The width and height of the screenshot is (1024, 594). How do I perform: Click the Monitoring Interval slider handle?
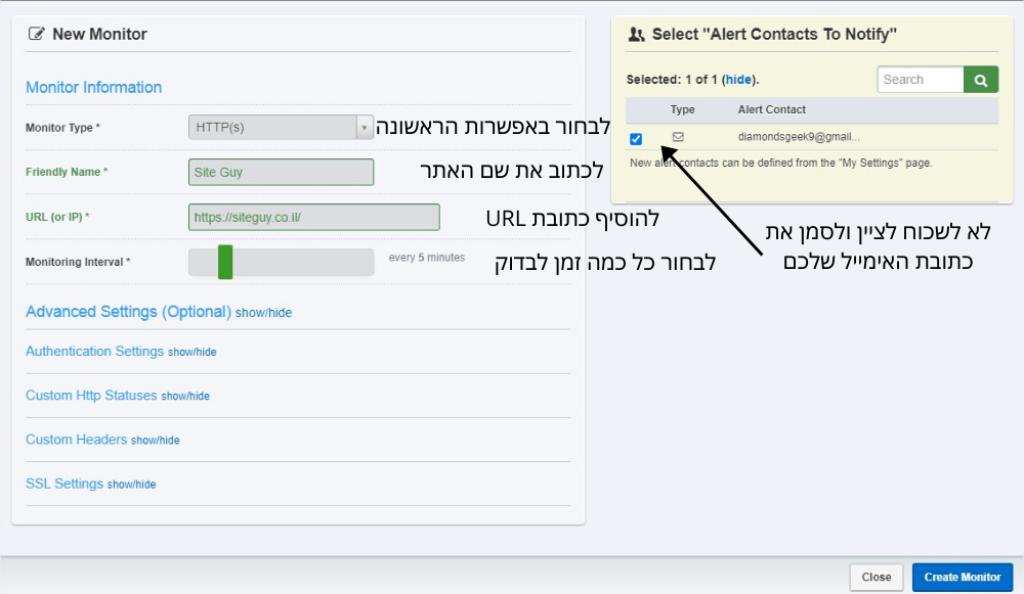point(225,262)
